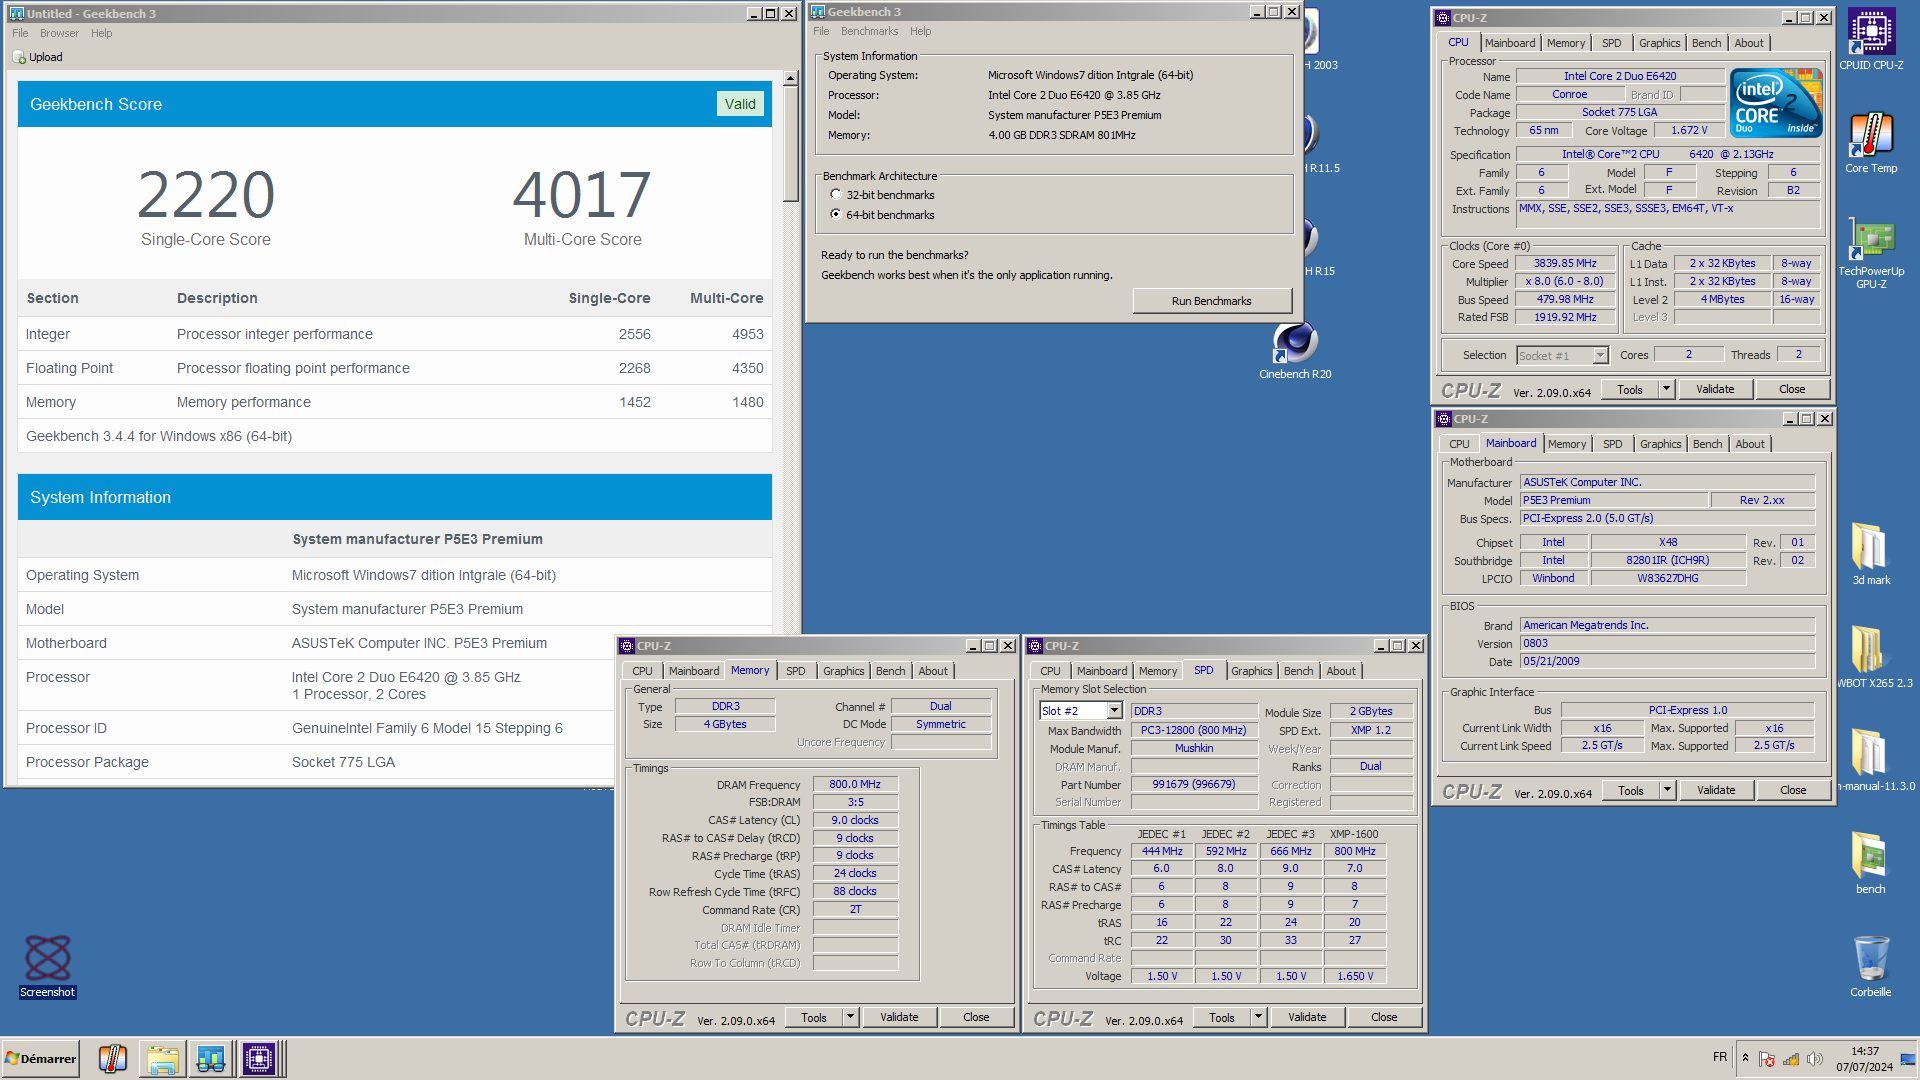Open Core Temp from the taskbar
Screen dimensions: 1920x1080
pos(112,1059)
